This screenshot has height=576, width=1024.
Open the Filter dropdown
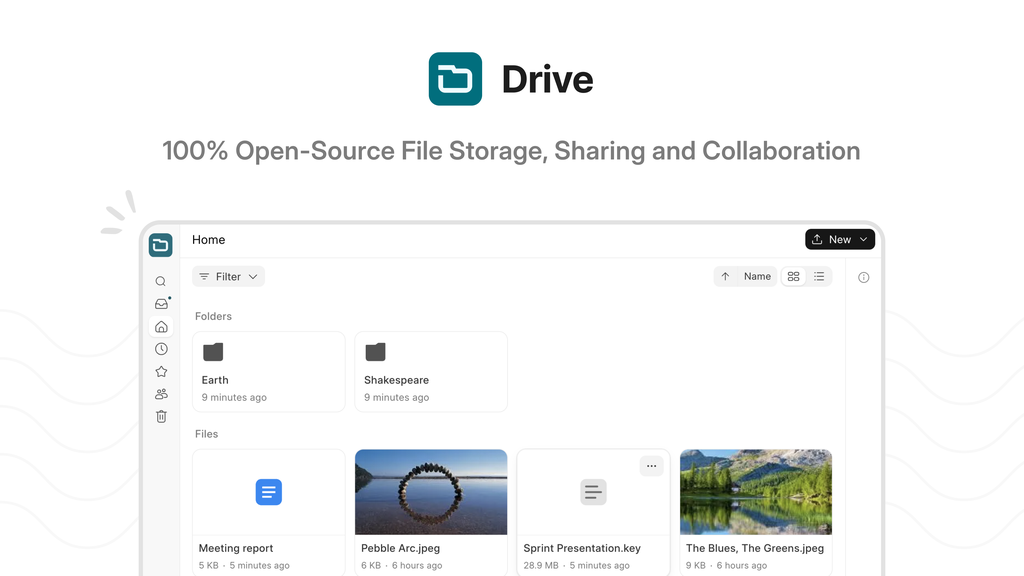pyautogui.click(x=228, y=276)
